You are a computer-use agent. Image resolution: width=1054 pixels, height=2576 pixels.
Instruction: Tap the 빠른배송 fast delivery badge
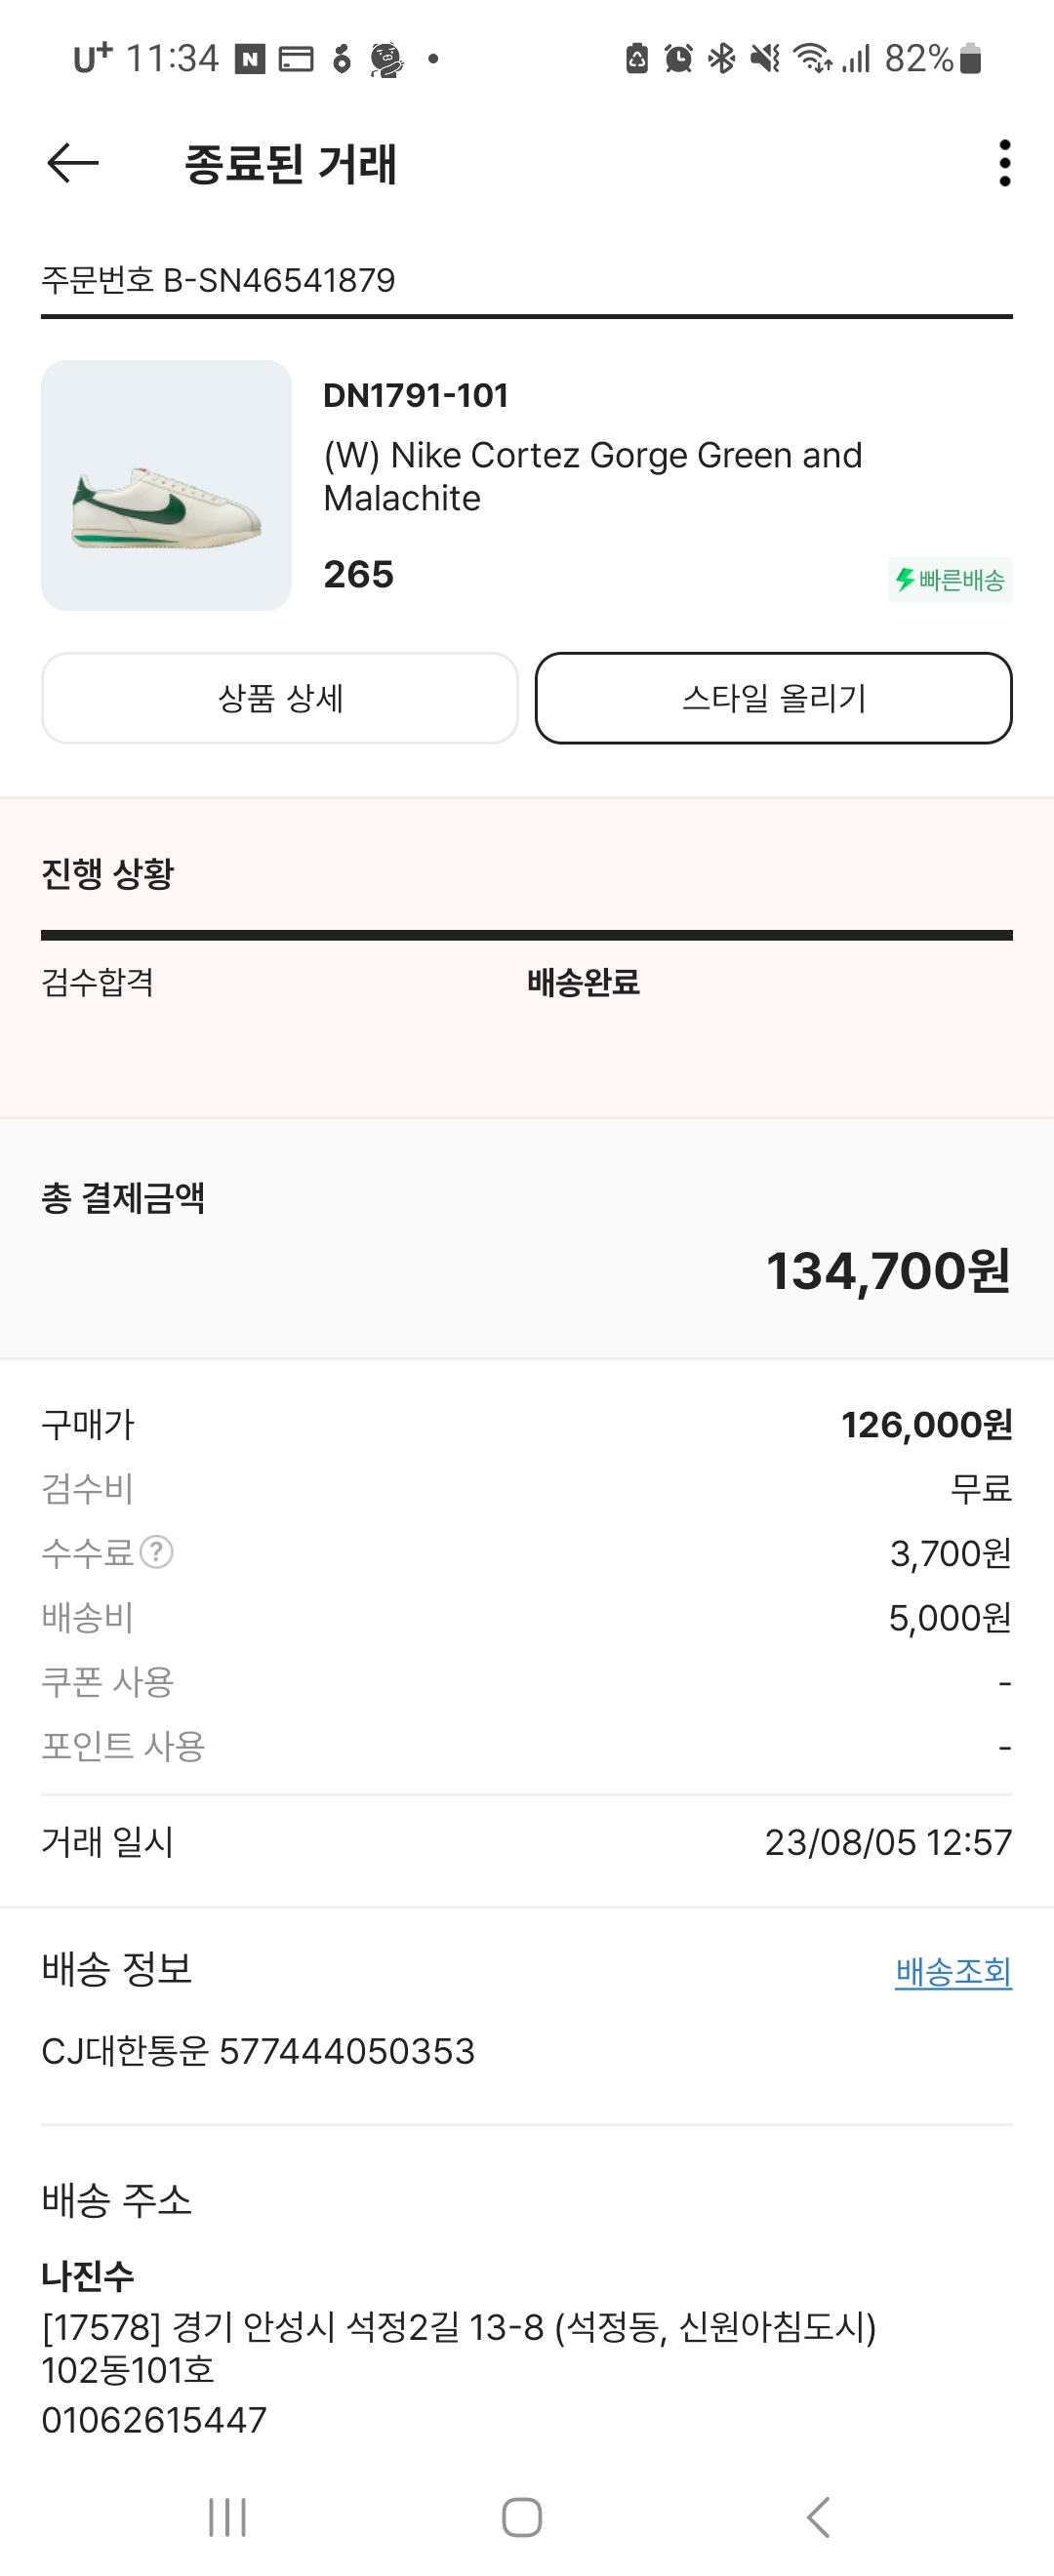pos(949,580)
